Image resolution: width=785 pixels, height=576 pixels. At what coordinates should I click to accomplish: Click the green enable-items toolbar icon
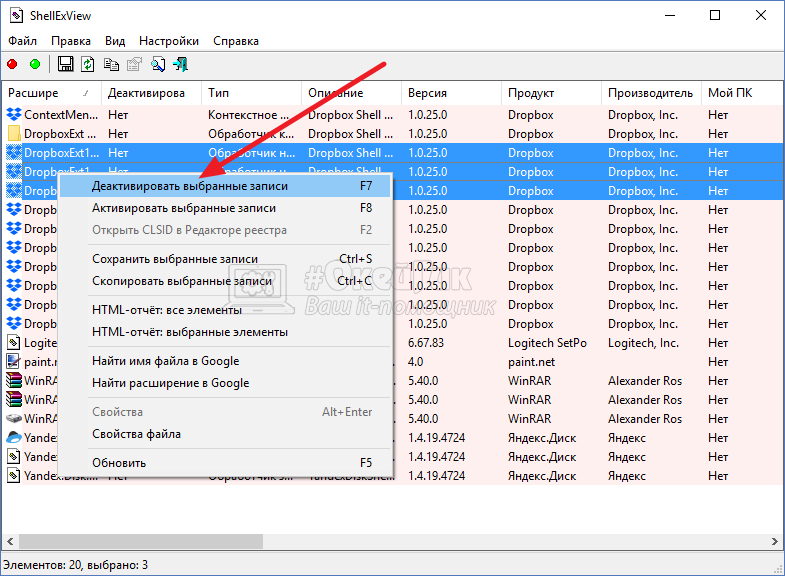[x=35, y=64]
